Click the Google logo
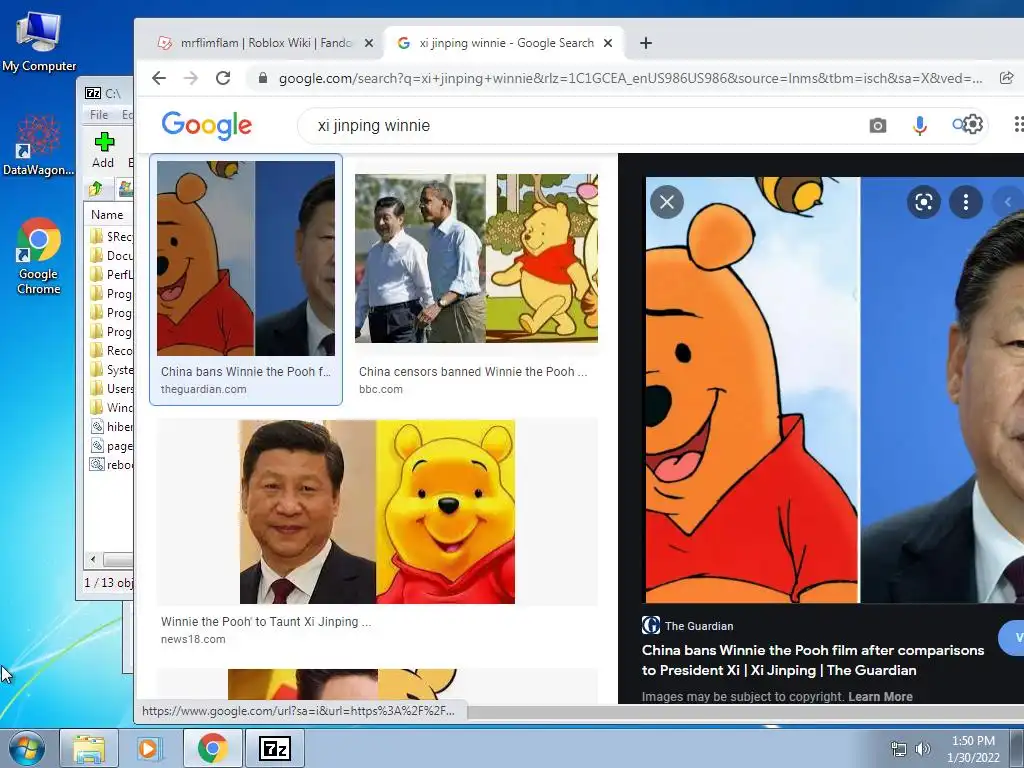 pos(206,125)
